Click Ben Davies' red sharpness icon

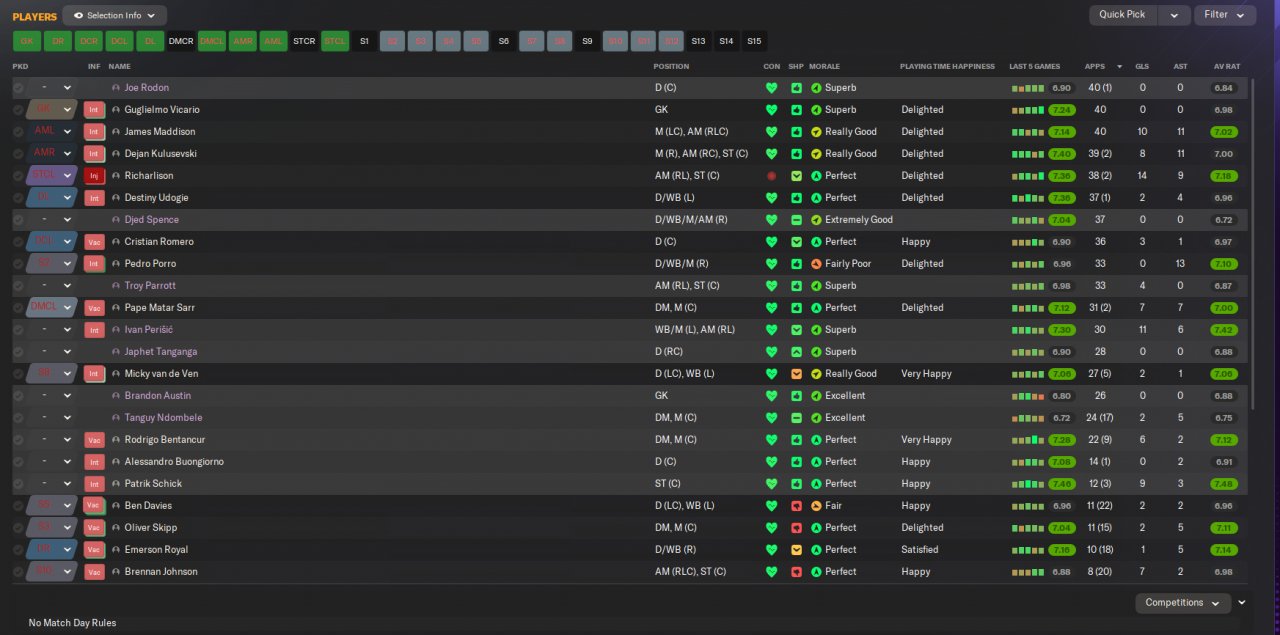click(796, 506)
